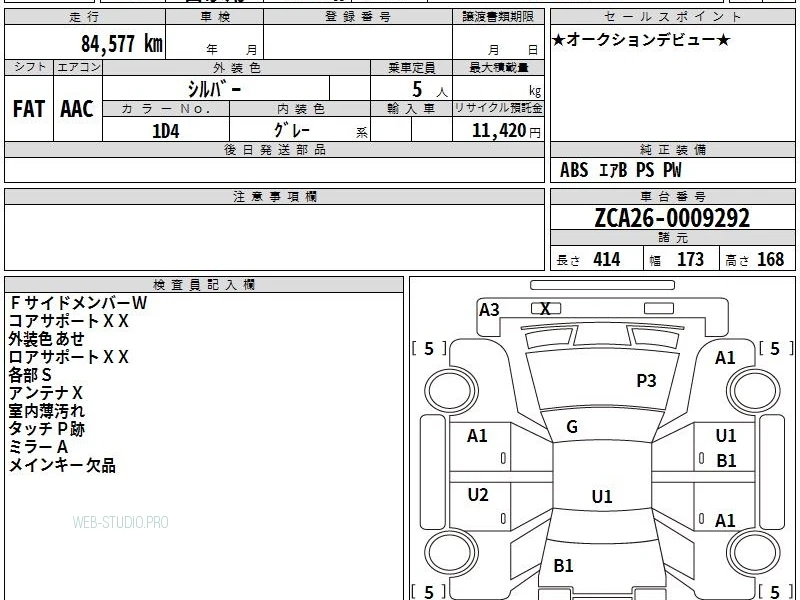Click the 車台番号 header
This screenshot has width=800, height=600.
click(672, 196)
